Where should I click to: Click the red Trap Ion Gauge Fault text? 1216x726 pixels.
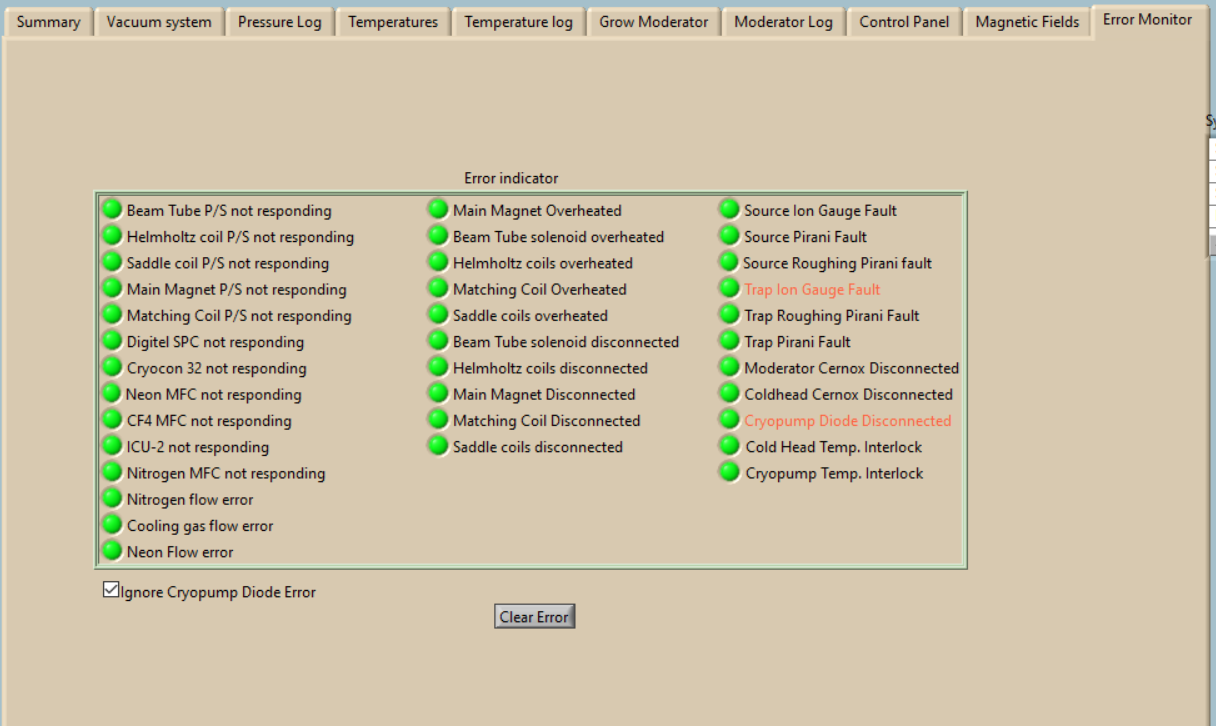coord(812,289)
